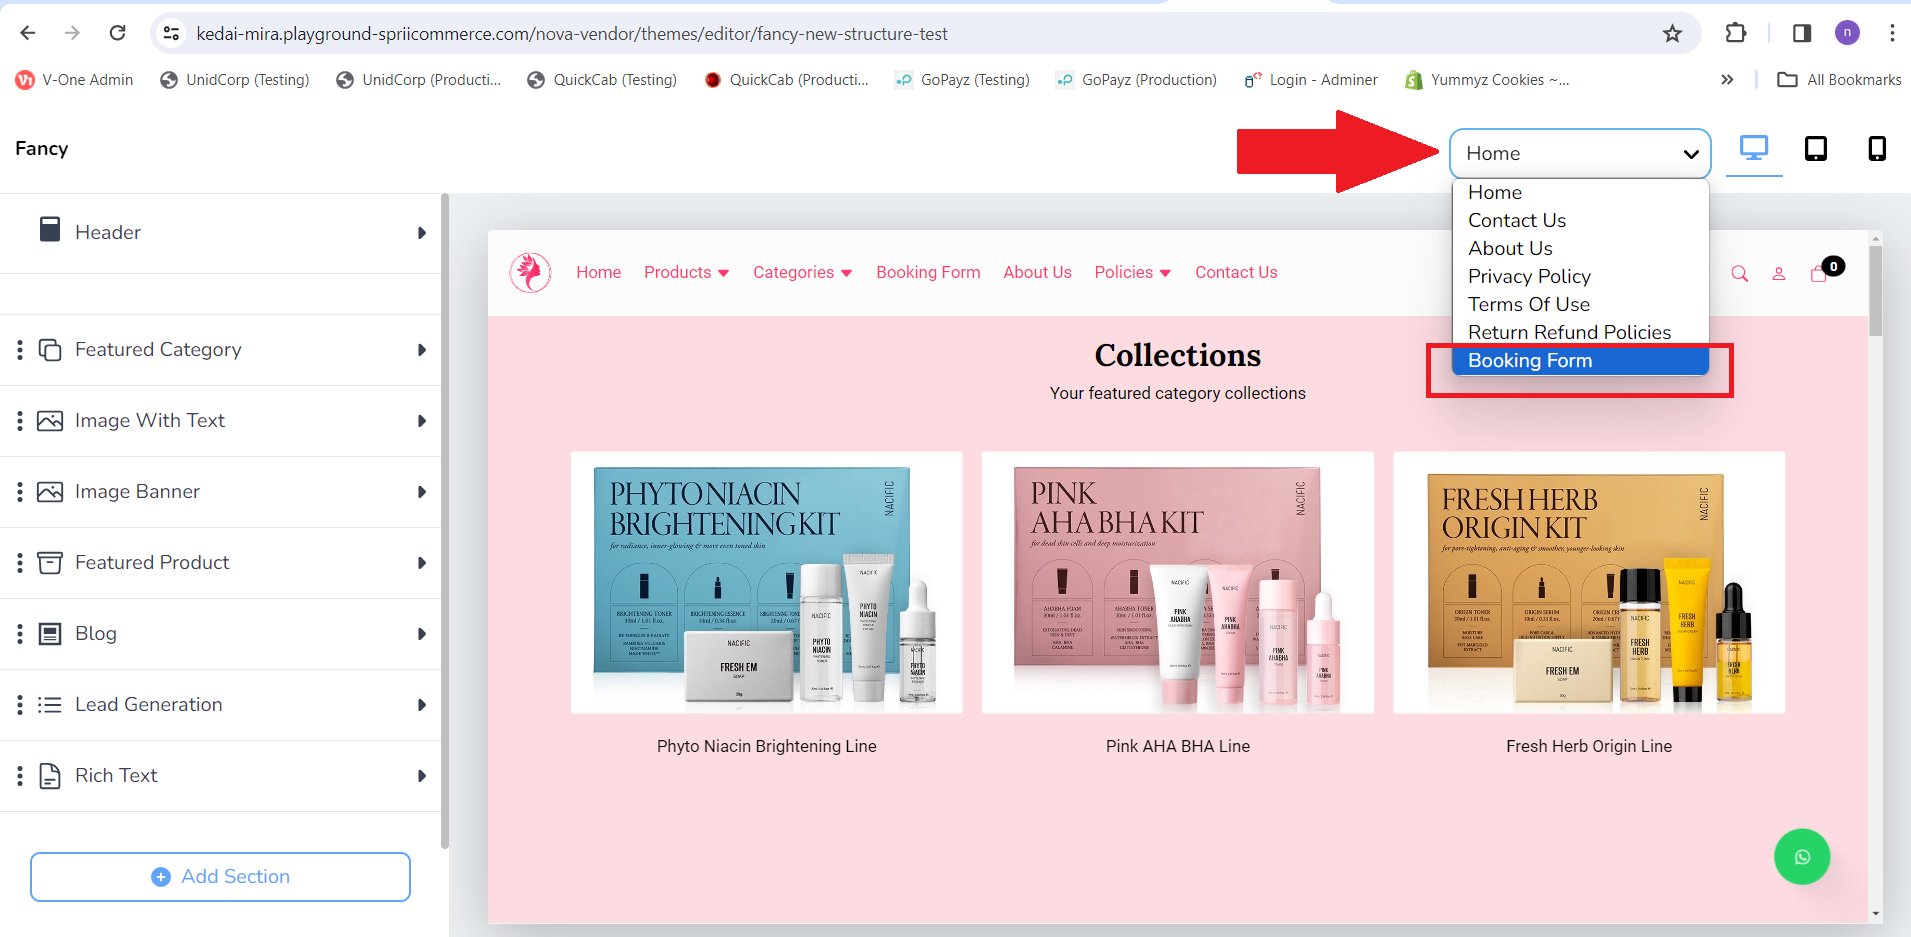Select Privacy Policy in dropdown list

point(1580,276)
